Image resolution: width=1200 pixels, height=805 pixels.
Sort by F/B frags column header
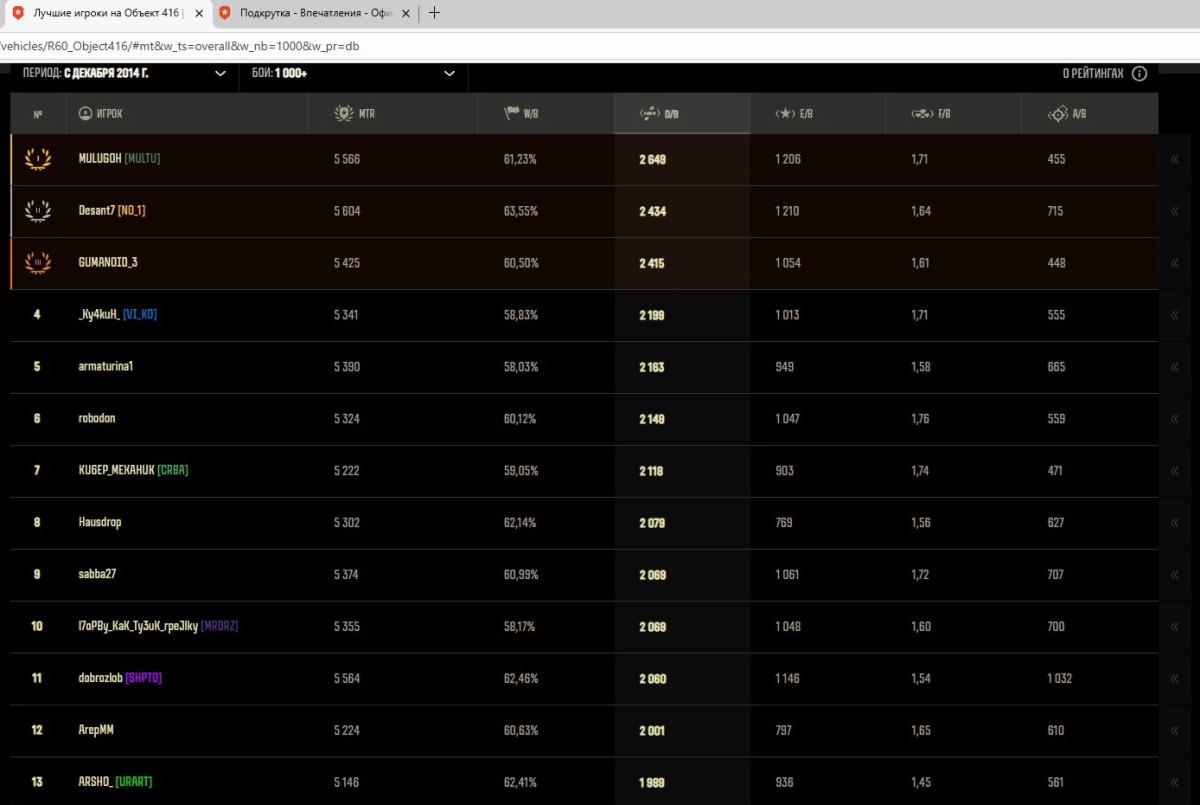pyautogui.click(x=930, y=114)
